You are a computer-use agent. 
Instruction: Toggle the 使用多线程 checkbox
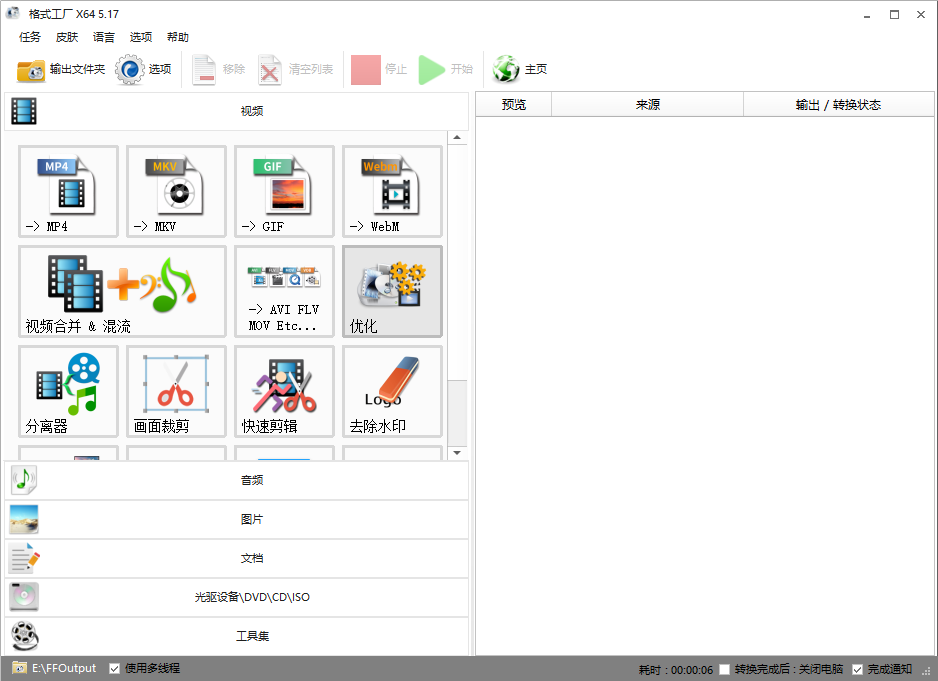click(x=115, y=668)
